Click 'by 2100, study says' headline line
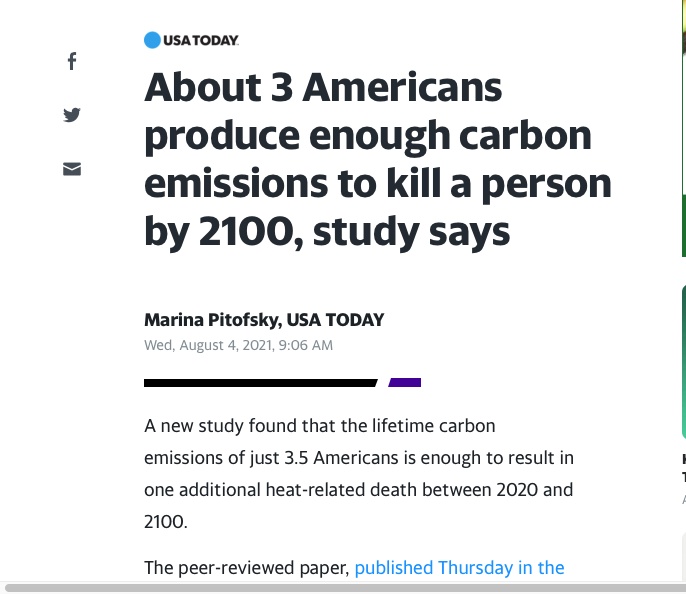Screen dimensions: 686x594 coord(327,232)
